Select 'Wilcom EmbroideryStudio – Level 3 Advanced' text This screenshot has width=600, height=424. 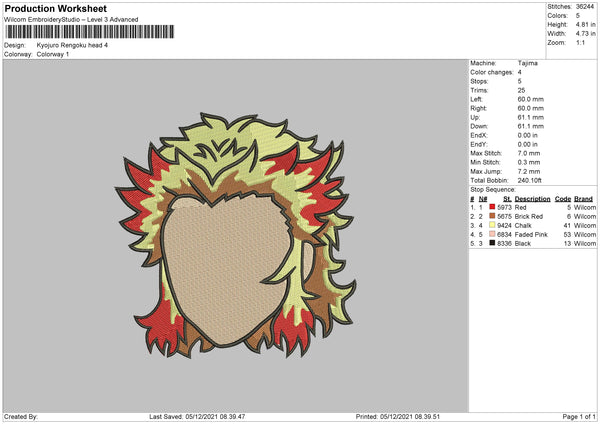click(71, 20)
